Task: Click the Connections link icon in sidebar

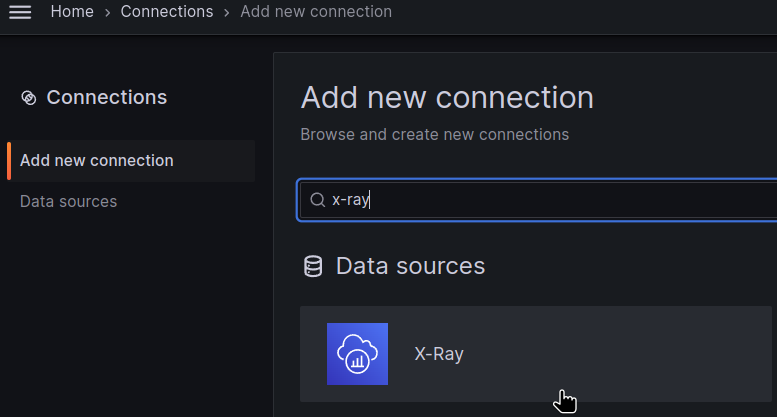Action: [x=28, y=98]
